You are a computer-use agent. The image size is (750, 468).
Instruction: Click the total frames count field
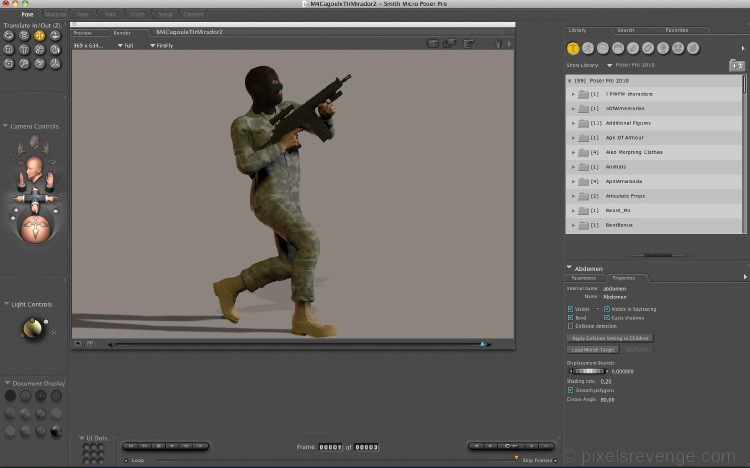[x=366, y=447]
